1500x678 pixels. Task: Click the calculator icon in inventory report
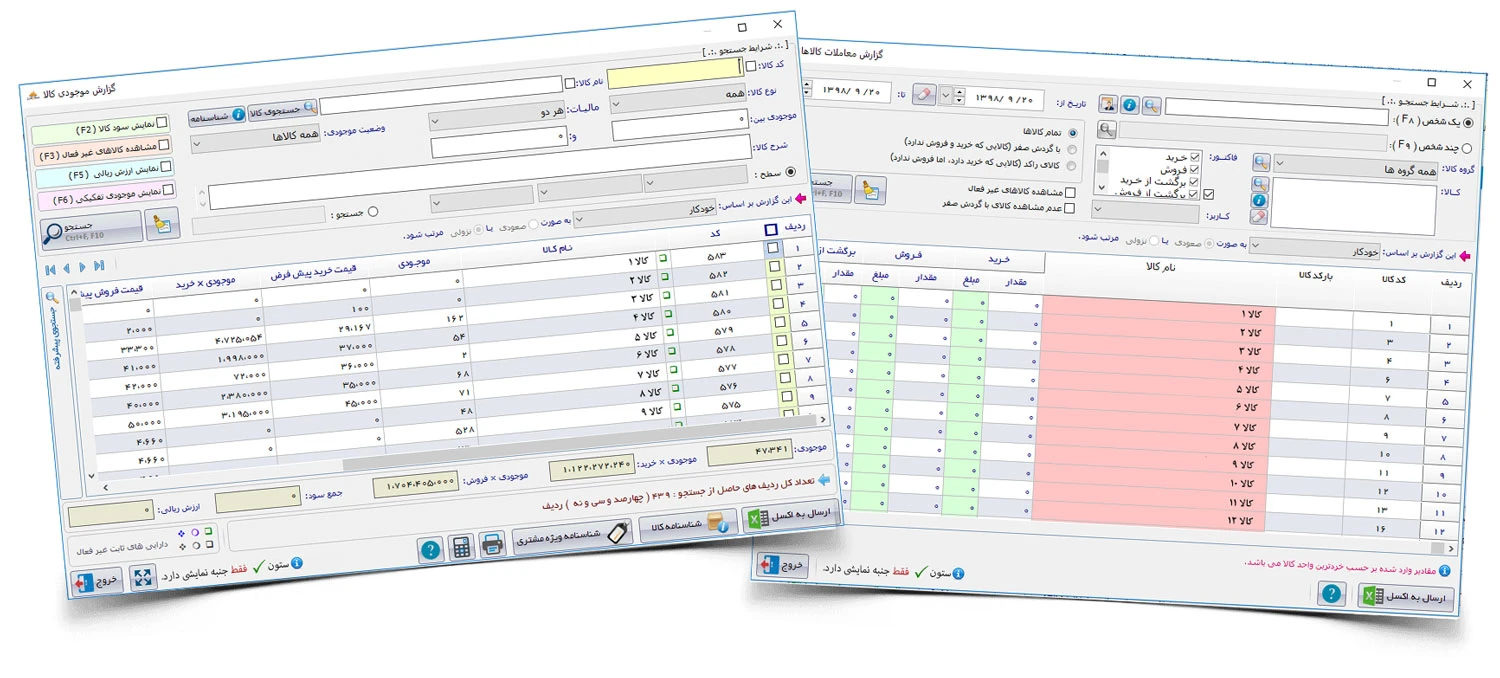pos(461,547)
